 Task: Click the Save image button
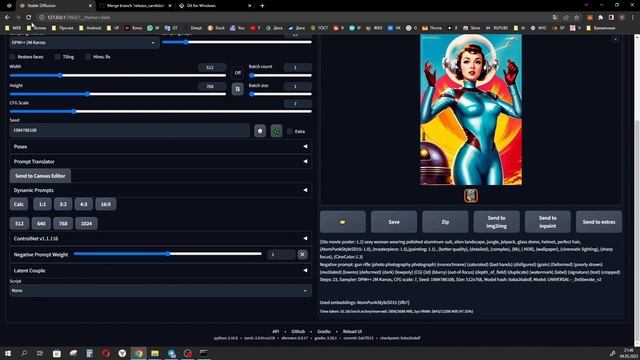(394, 222)
